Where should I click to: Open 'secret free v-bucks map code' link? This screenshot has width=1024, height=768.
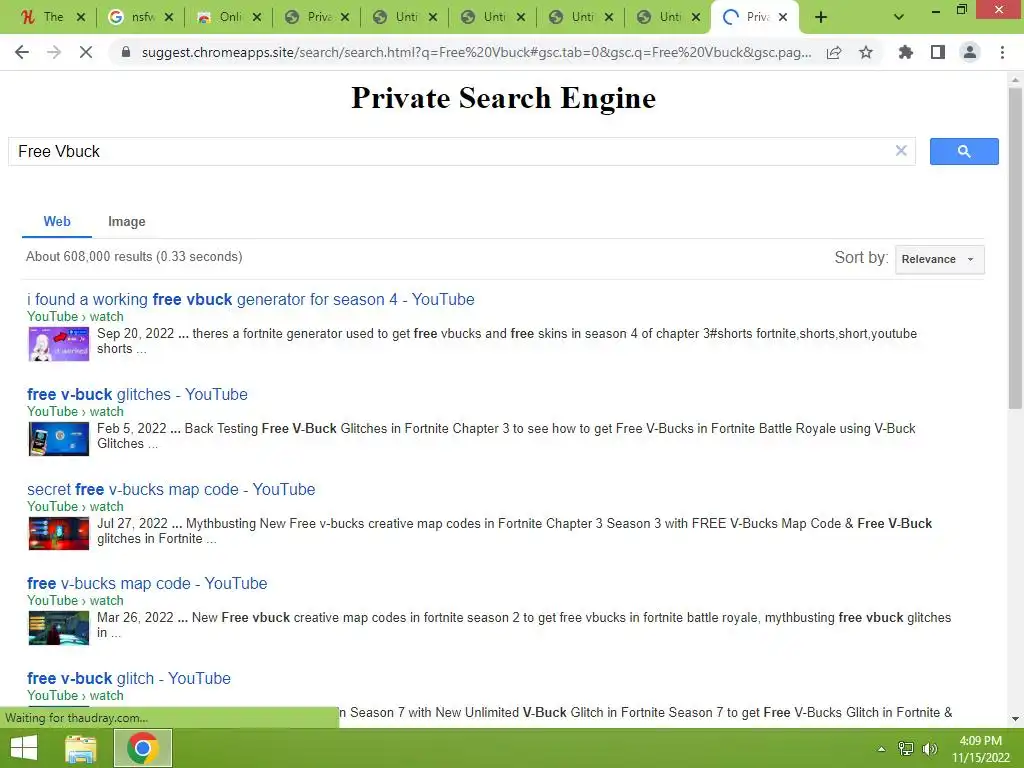click(171, 489)
